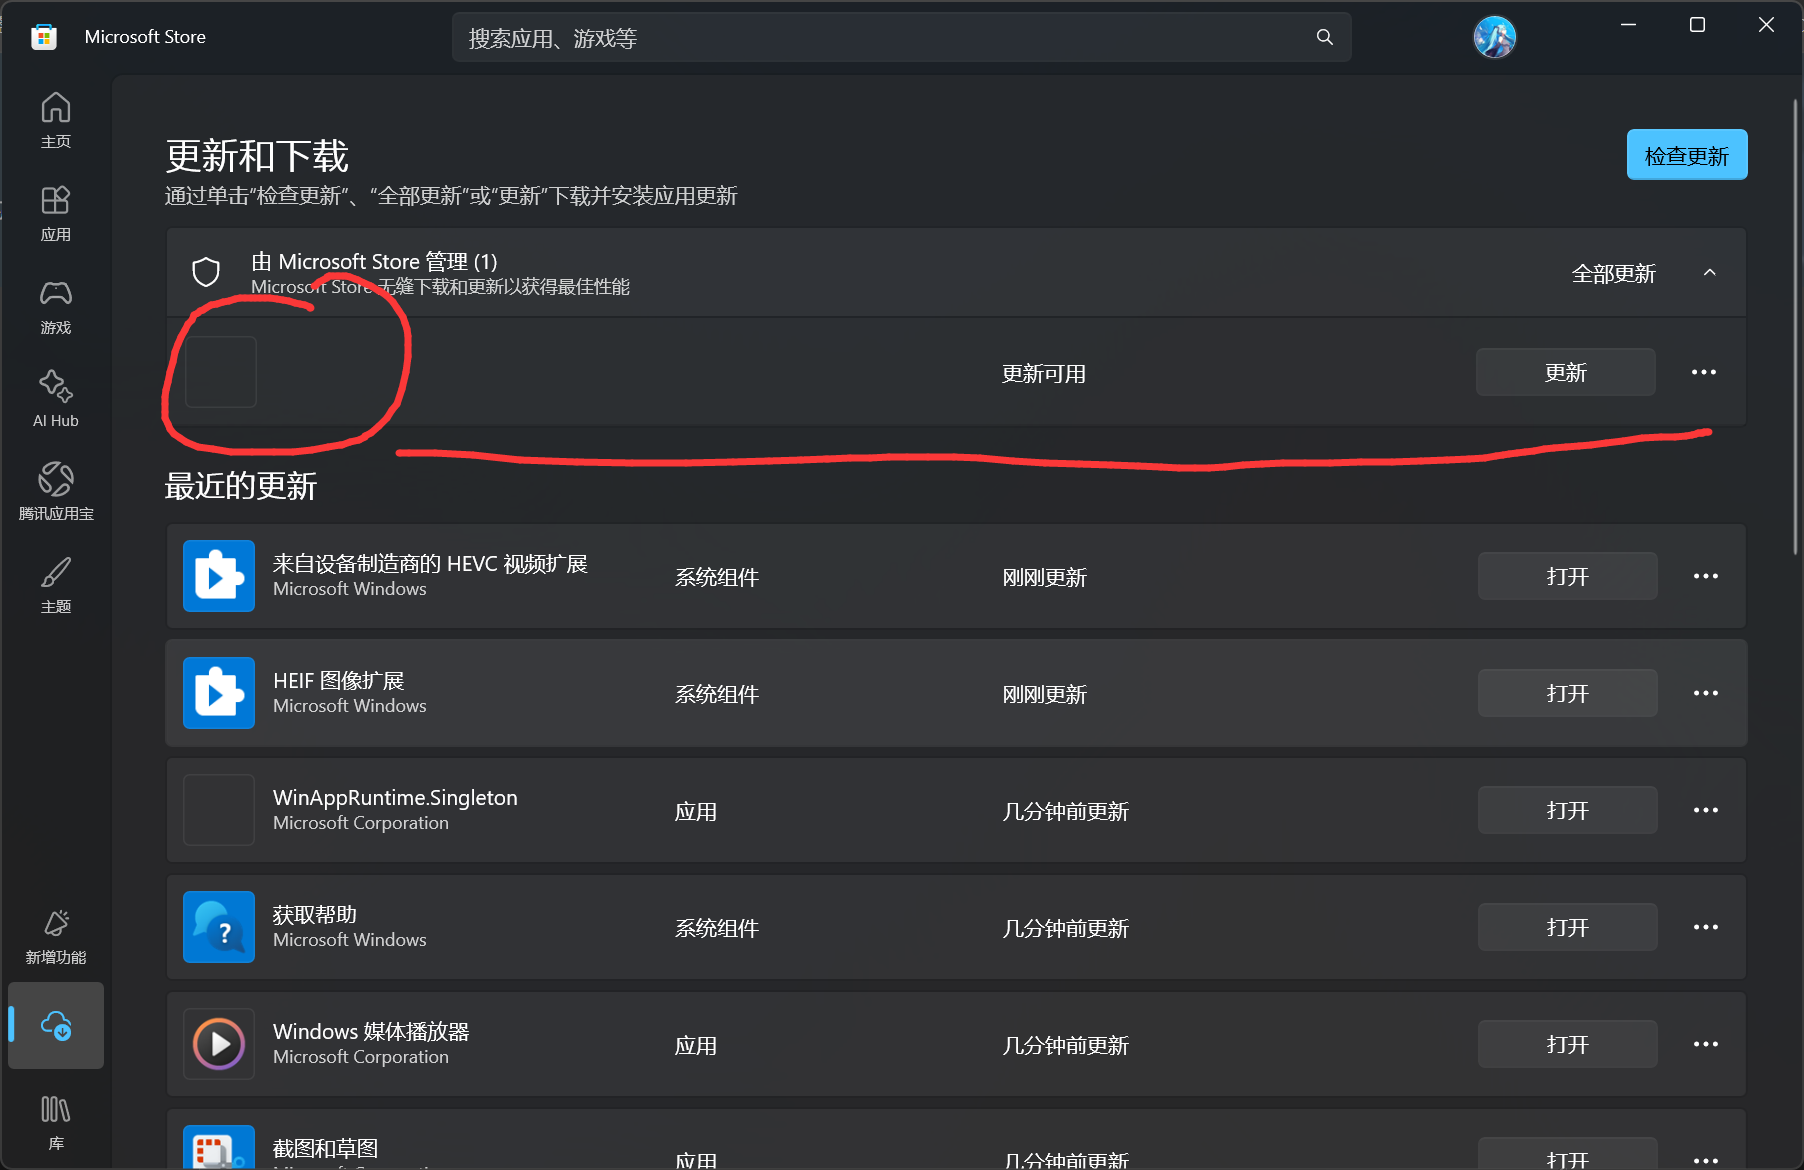The width and height of the screenshot is (1804, 1170).
Task: Click the 更新可用 status text
Action: click(1044, 373)
